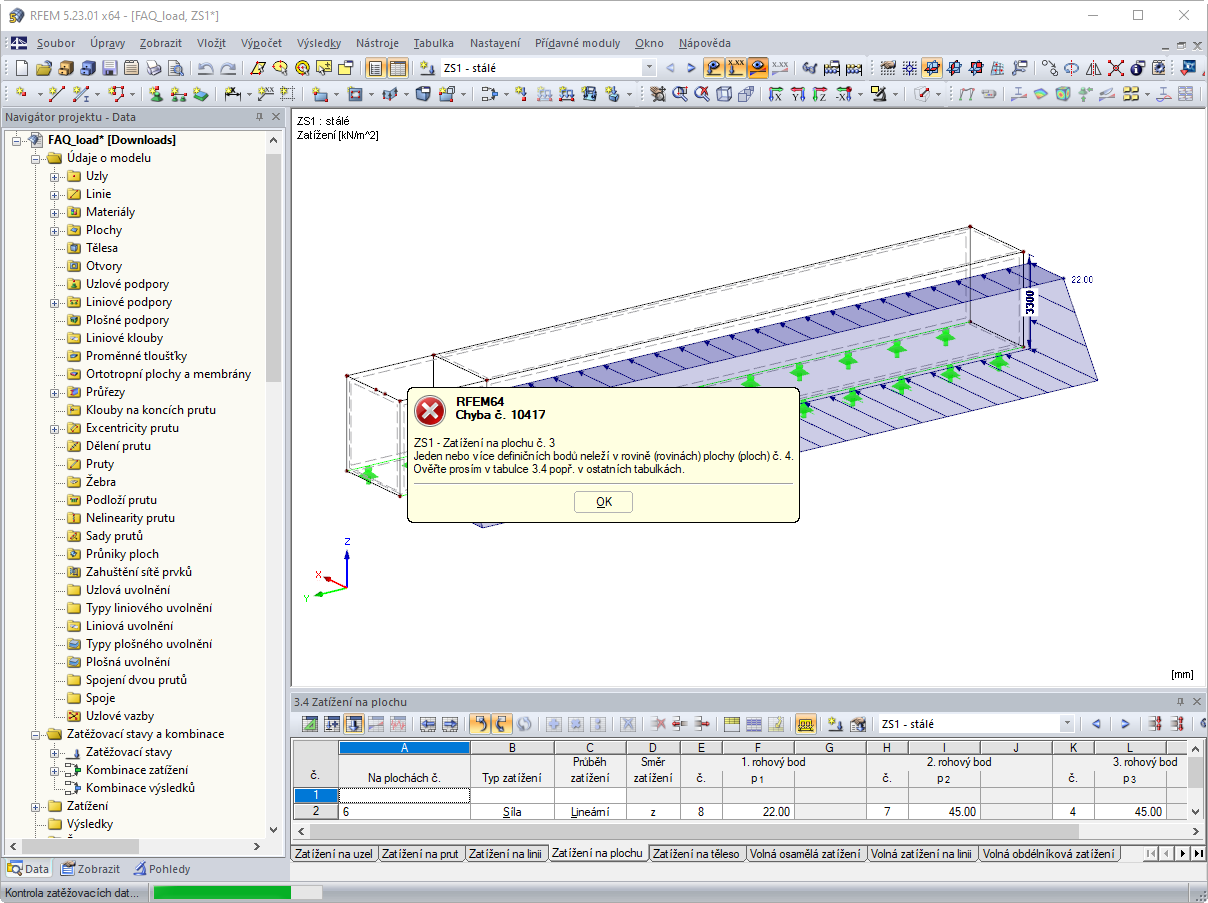Viewport: 1208px width, 903px height.
Task: Toggle the show loads button
Action: 714,68
